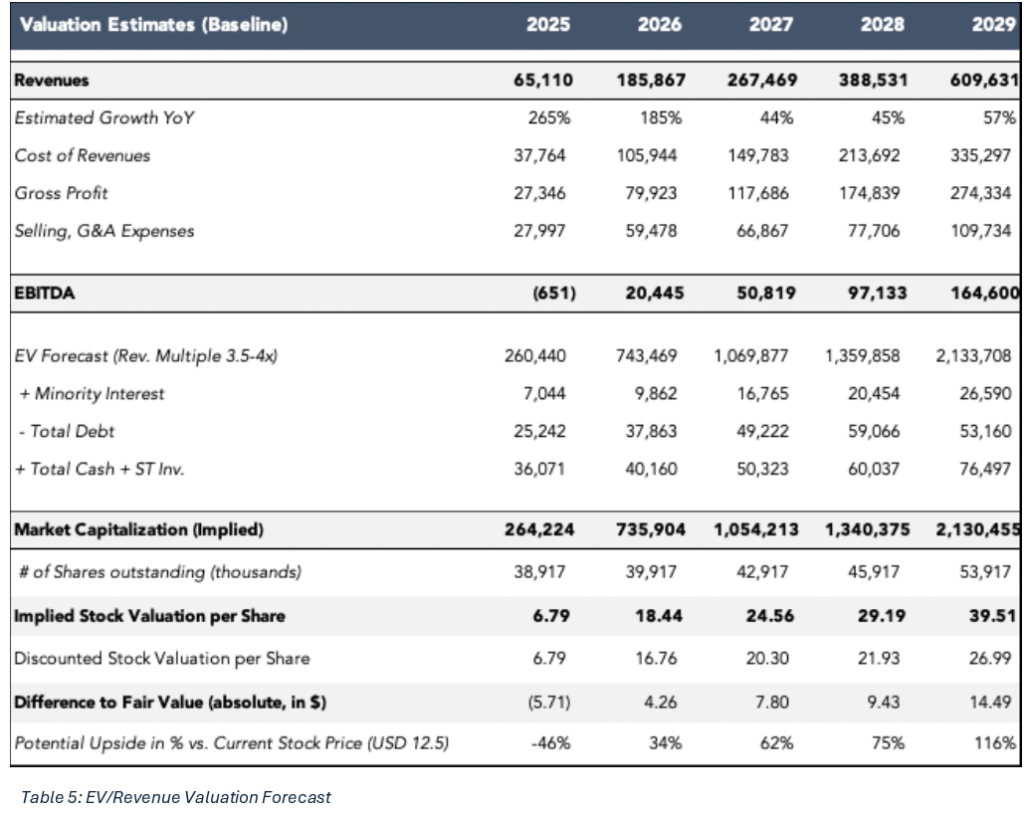Screen dimensions: 1024x814
Task: Click the 'Market Capitalization (Implied)' label
Action: [x=139, y=530]
